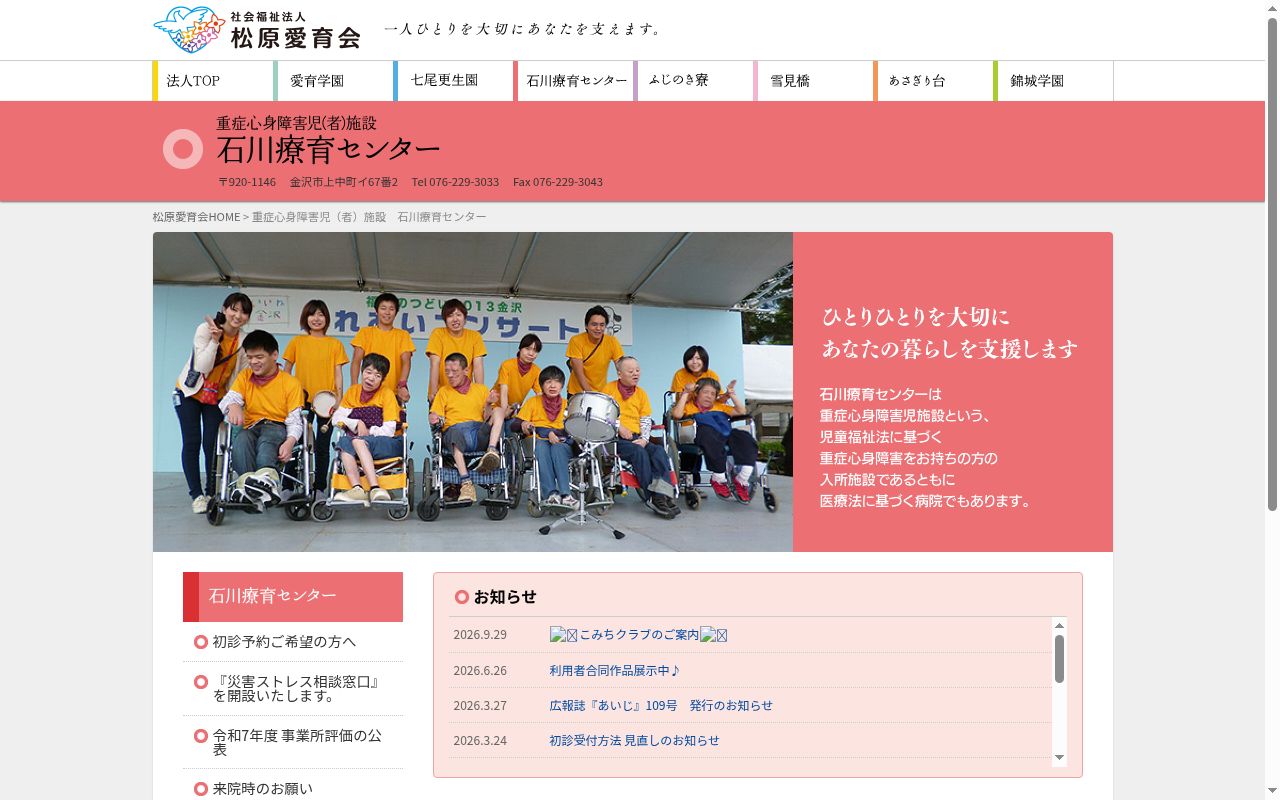Open こみちクラブのご案内 news link
The width and height of the screenshot is (1280, 800).
pos(639,635)
